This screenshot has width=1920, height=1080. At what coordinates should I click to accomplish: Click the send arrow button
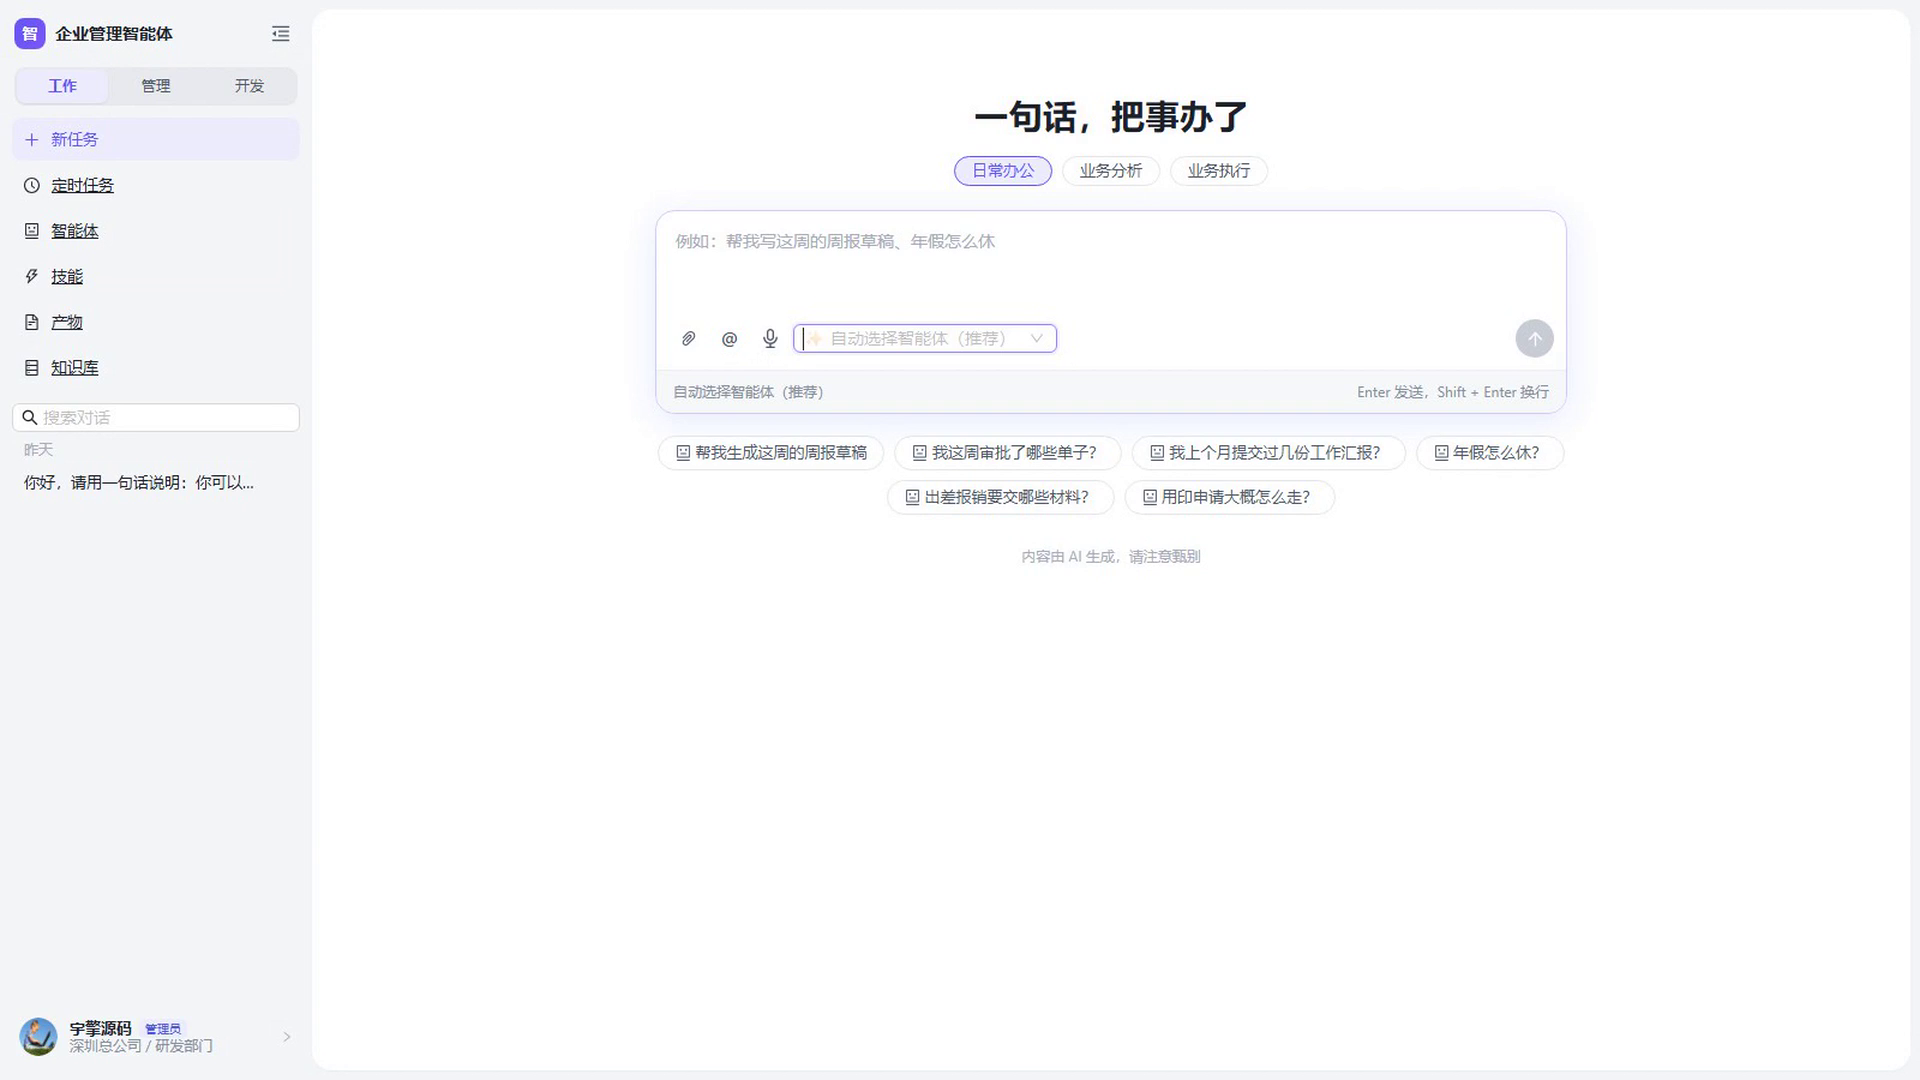tap(1534, 339)
